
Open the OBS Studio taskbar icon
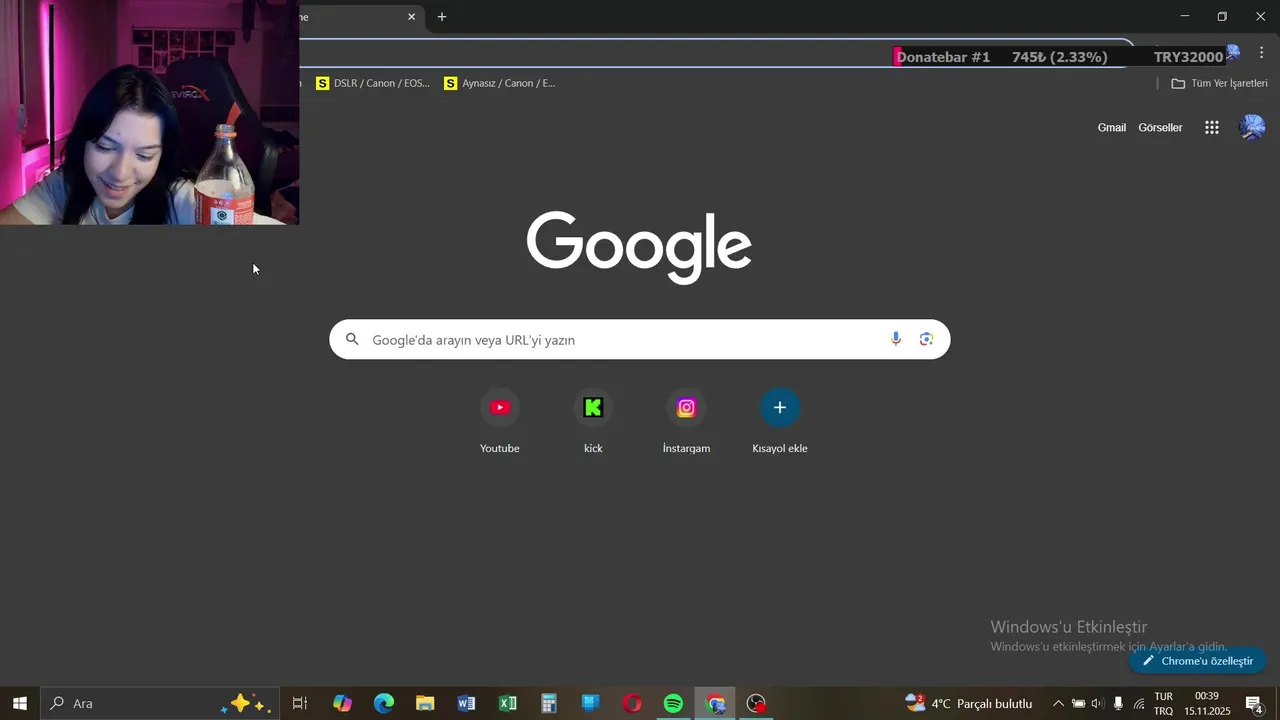pos(757,703)
